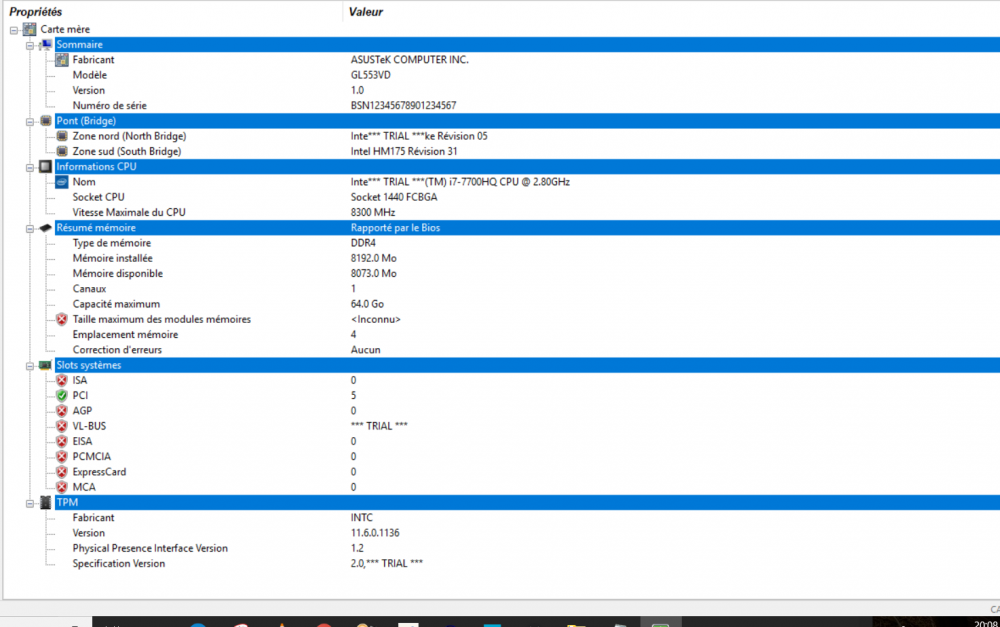Click the INTC manufacturer value
The image size is (1000, 627).
[x=362, y=518]
